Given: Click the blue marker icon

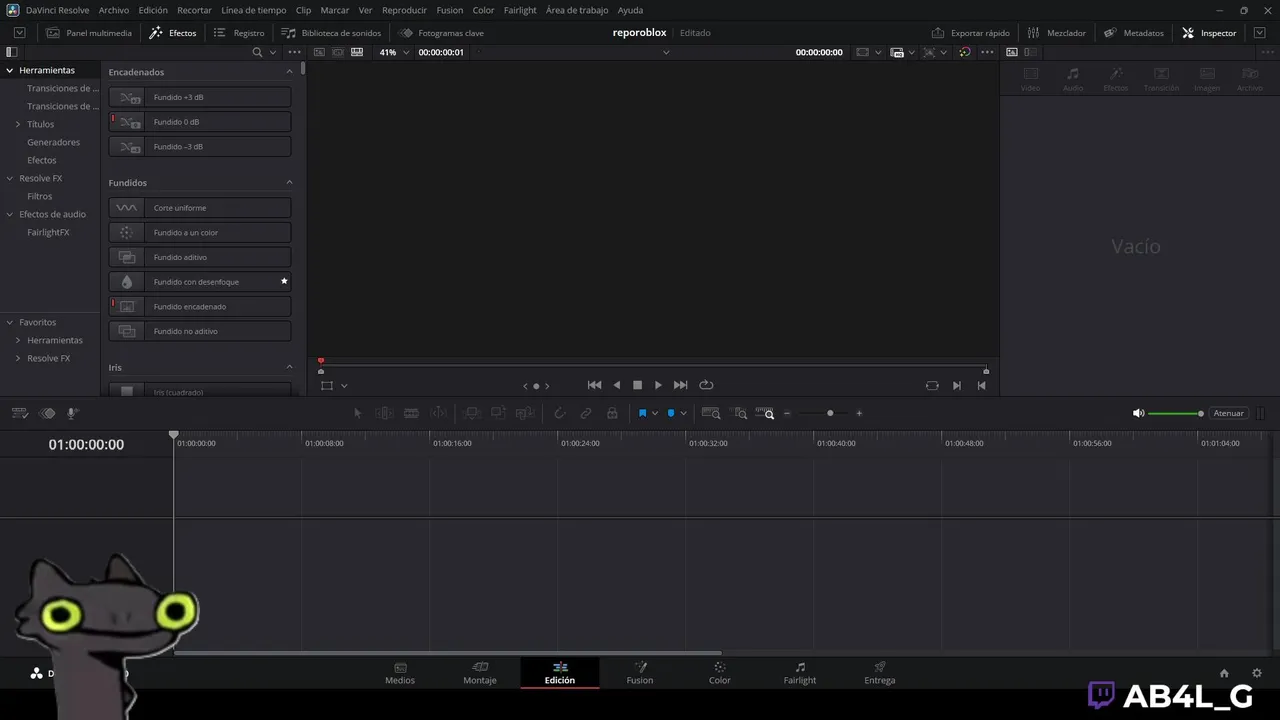Looking at the screenshot, I should point(671,413).
